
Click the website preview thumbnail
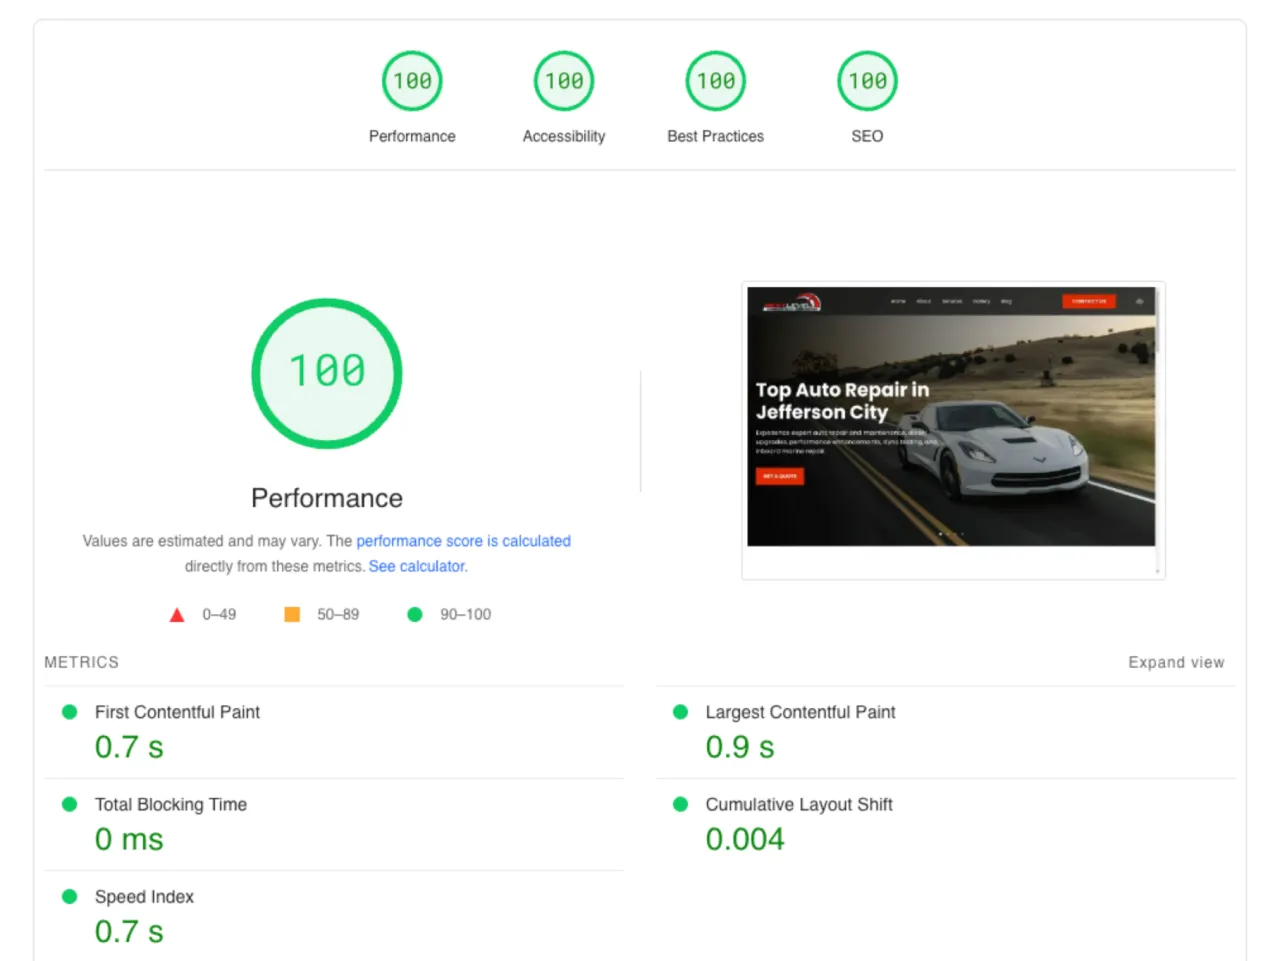[x=952, y=430]
